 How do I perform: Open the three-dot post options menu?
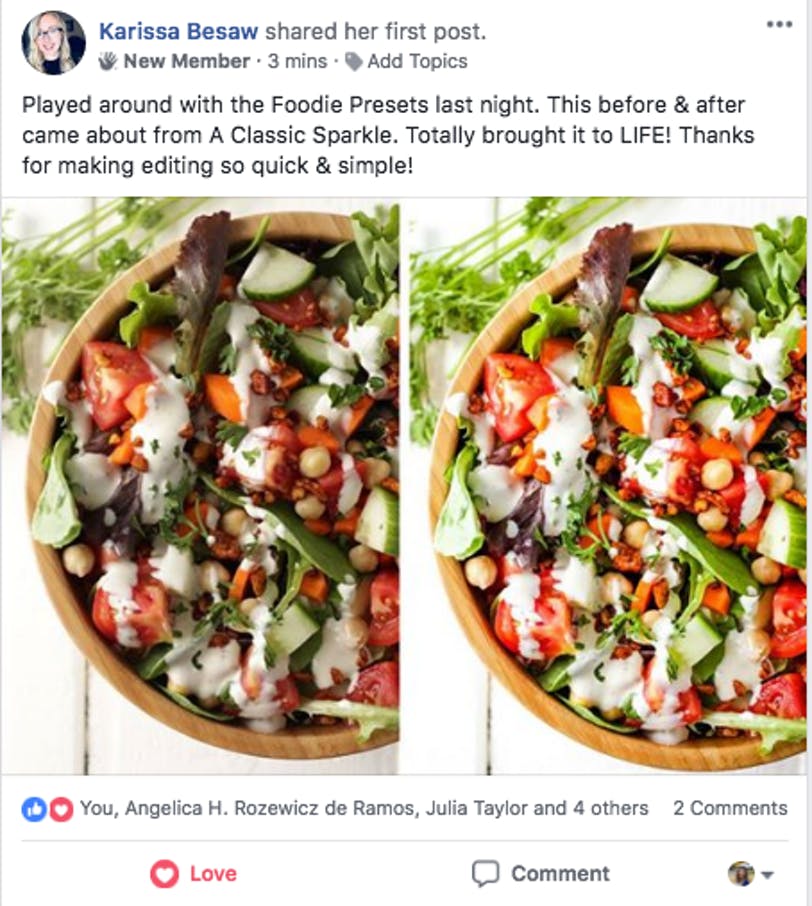(779, 25)
